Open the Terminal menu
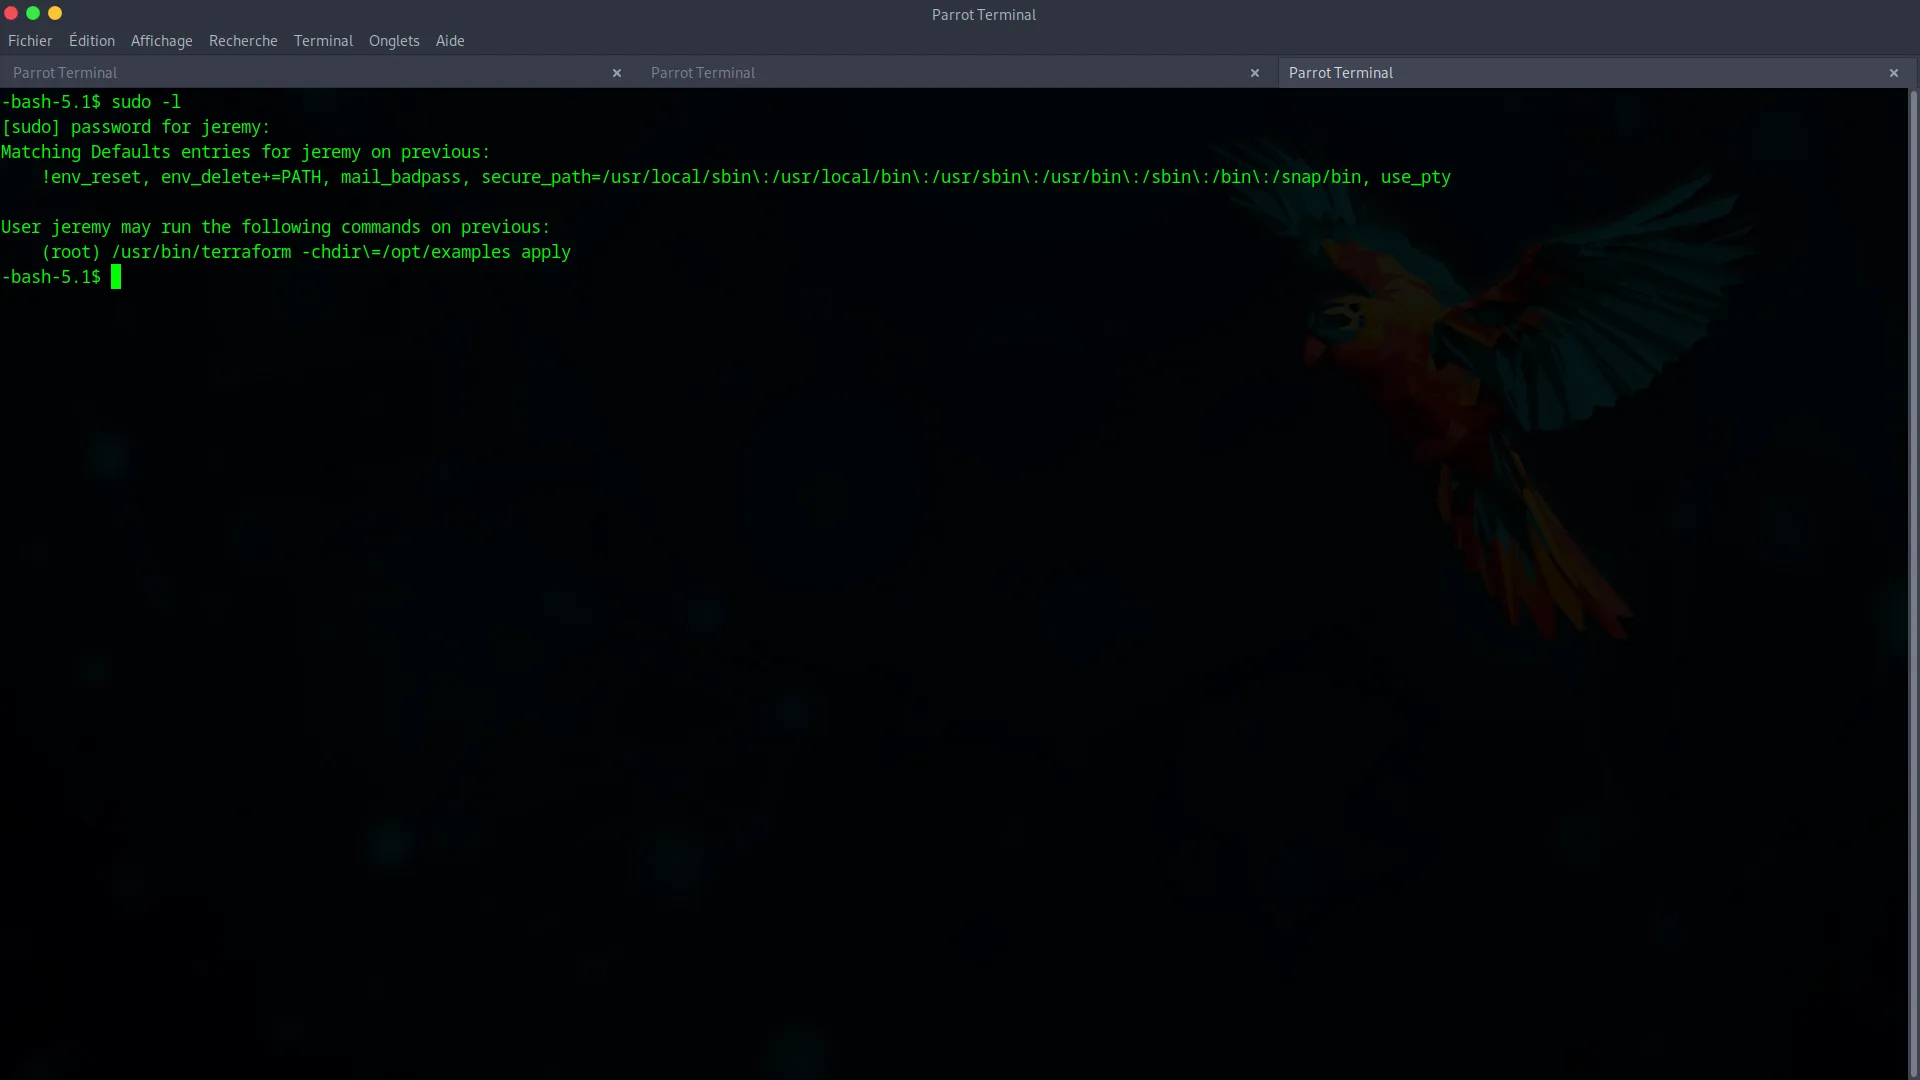The image size is (1920, 1080). 323,41
